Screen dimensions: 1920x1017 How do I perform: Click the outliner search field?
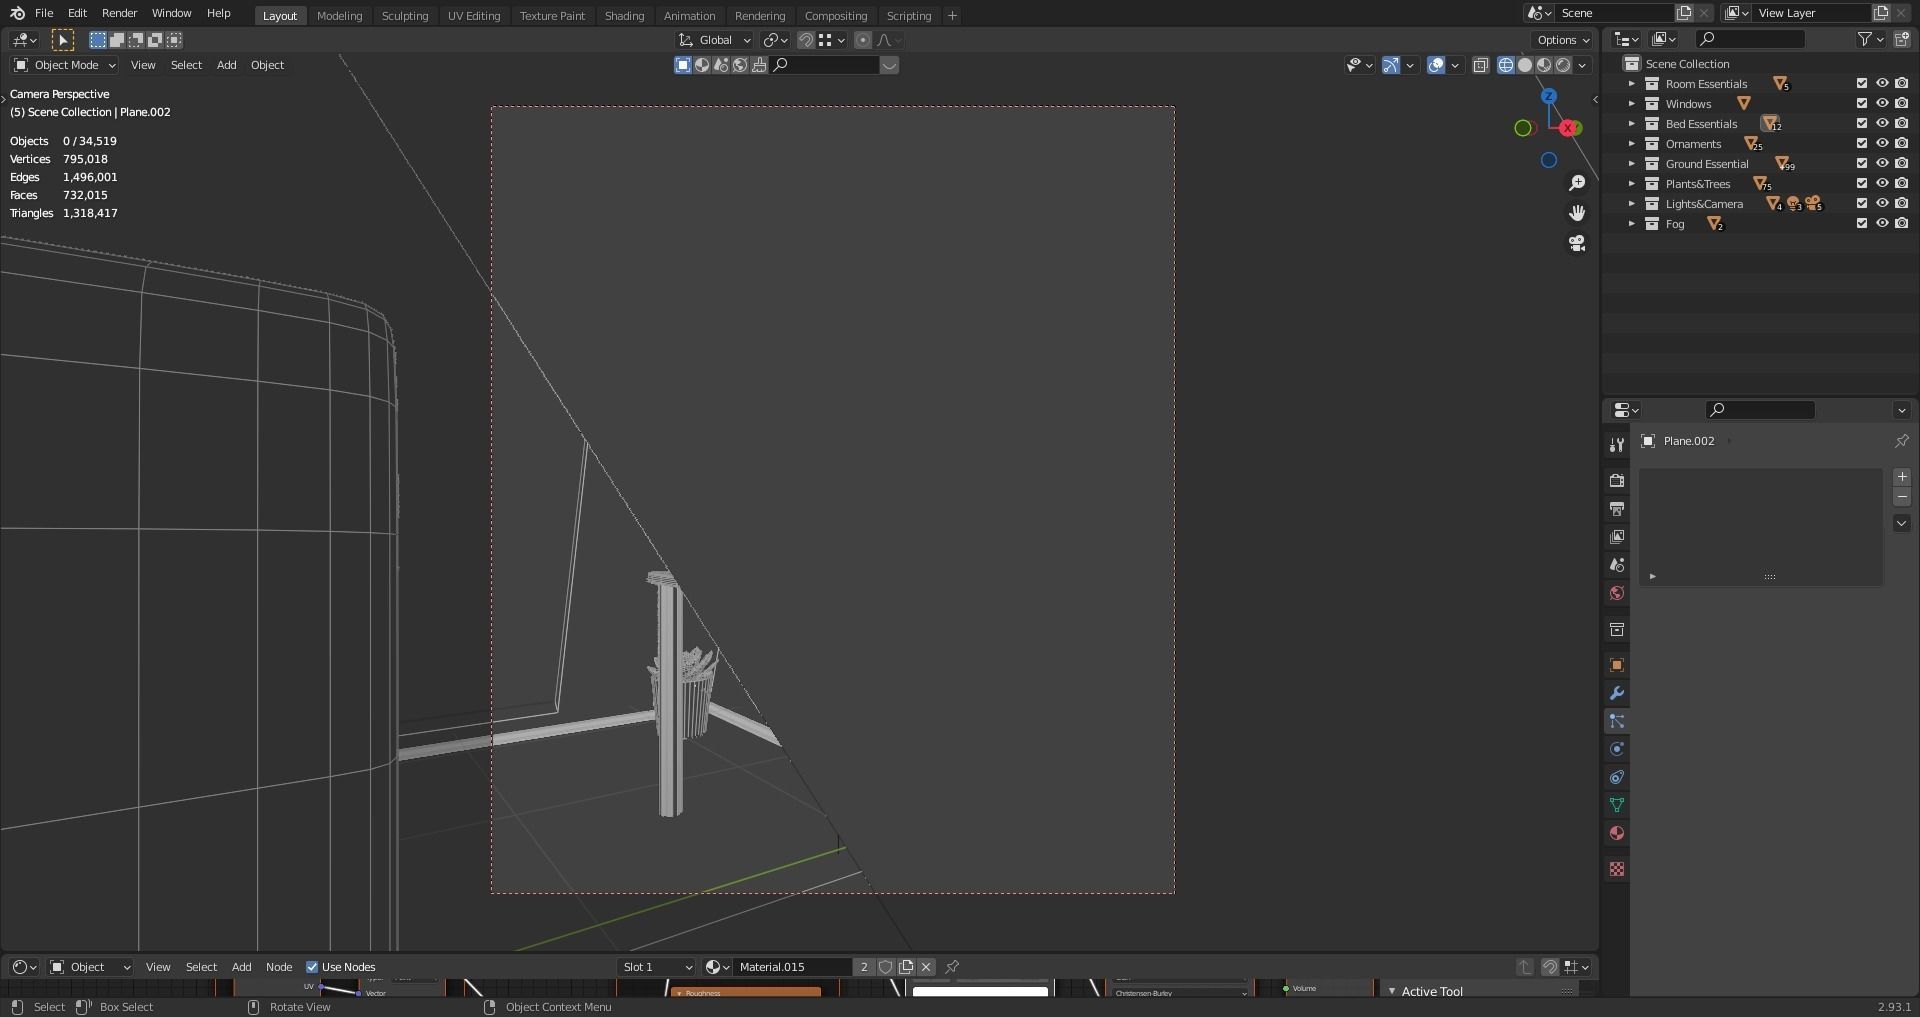pos(1750,39)
